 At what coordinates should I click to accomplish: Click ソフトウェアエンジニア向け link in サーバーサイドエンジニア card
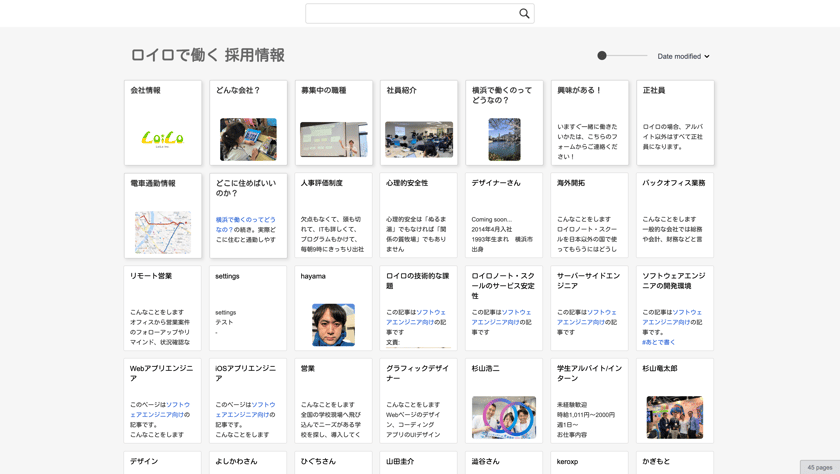[x=587, y=317]
